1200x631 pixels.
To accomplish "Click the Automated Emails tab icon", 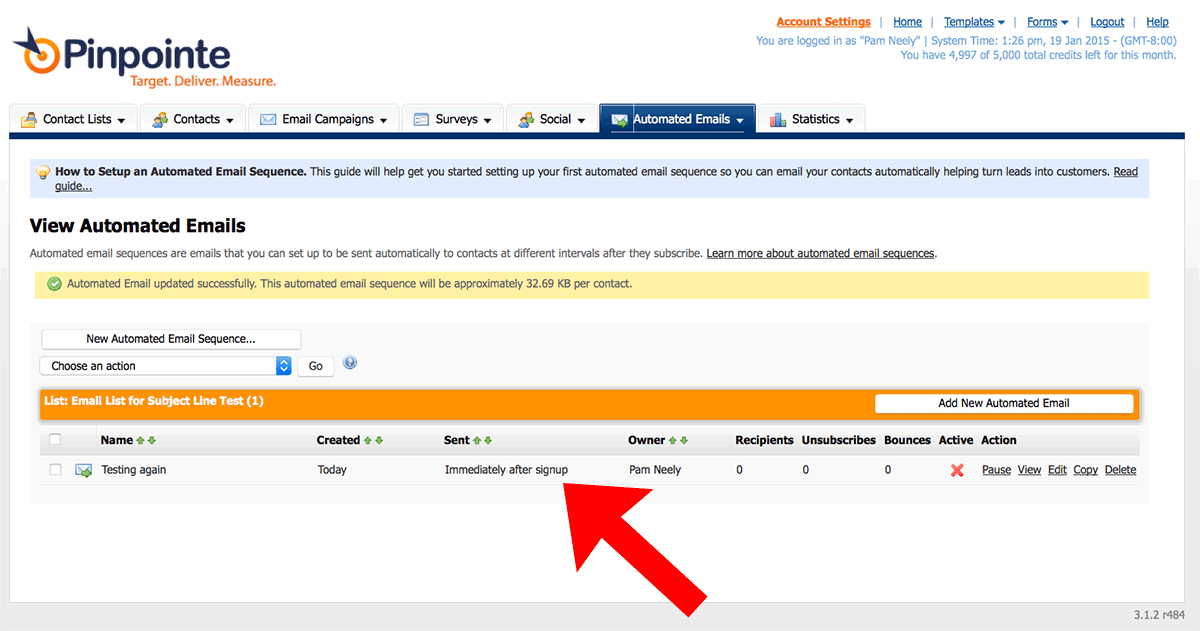I will [619, 119].
